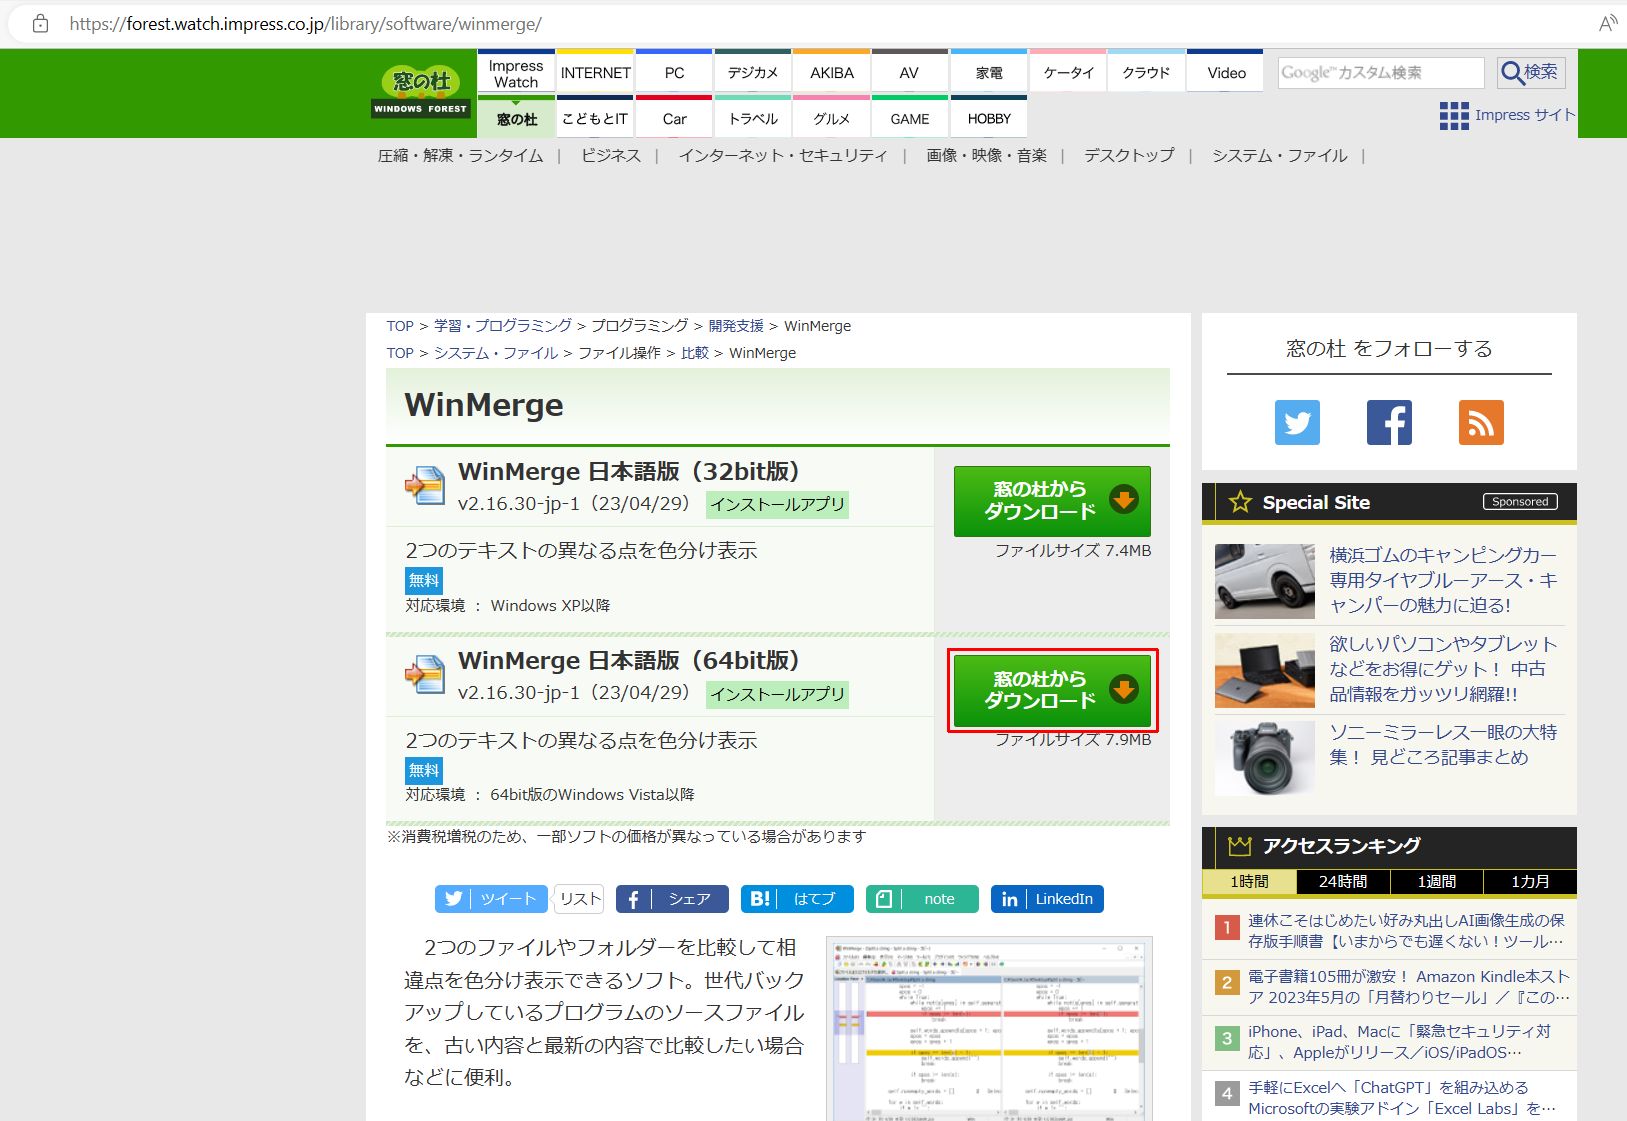Viewport: 1627px width, 1121px height.
Task: Select the デジカメ navigation tab
Action: [752, 71]
